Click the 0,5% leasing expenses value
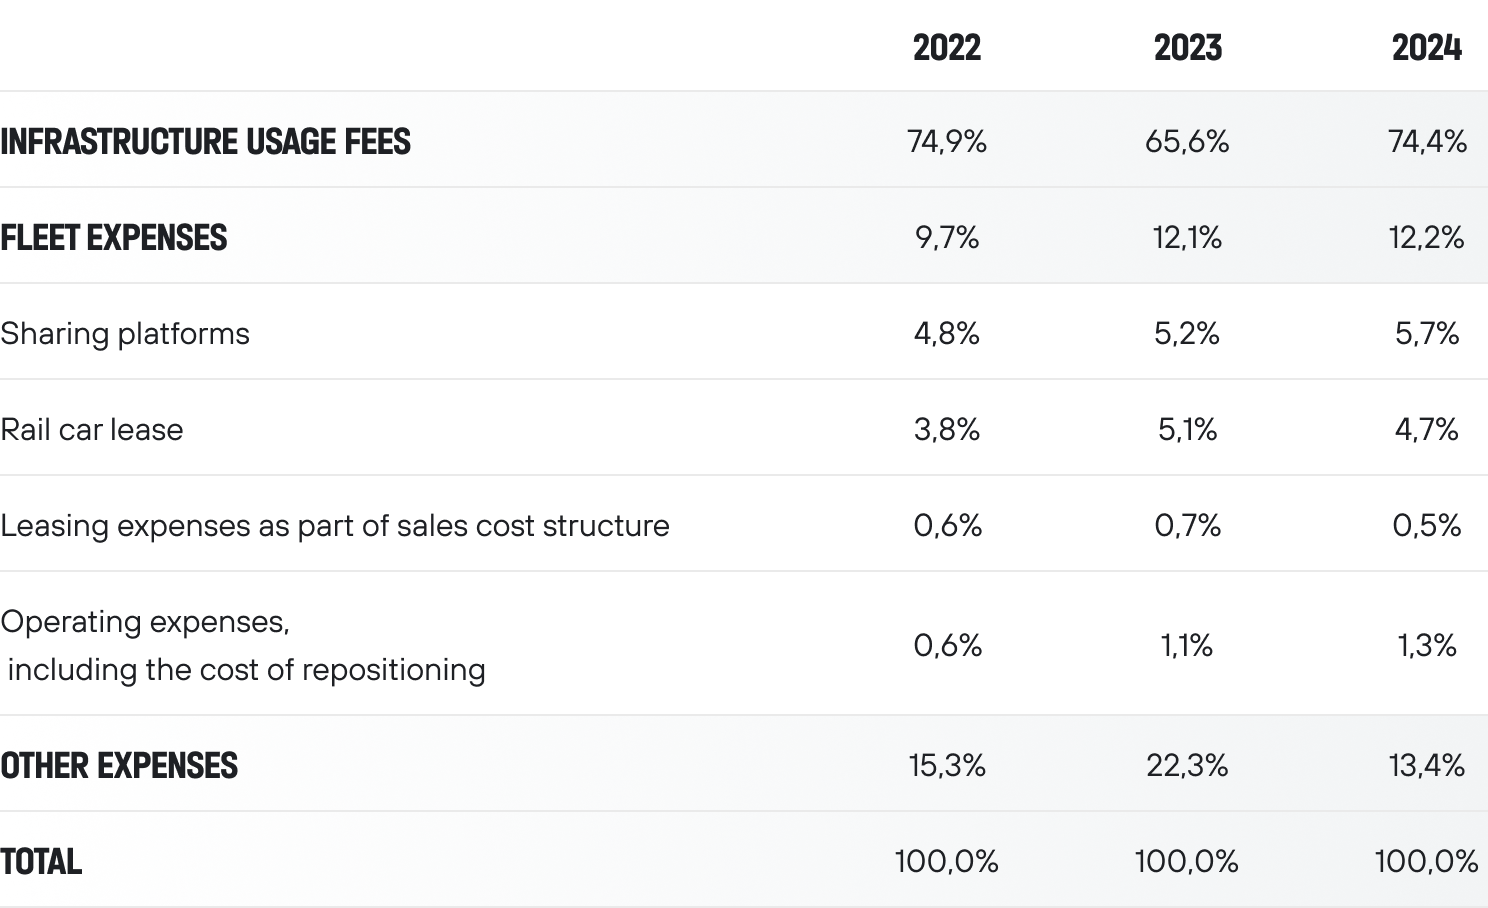 click(x=1427, y=525)
